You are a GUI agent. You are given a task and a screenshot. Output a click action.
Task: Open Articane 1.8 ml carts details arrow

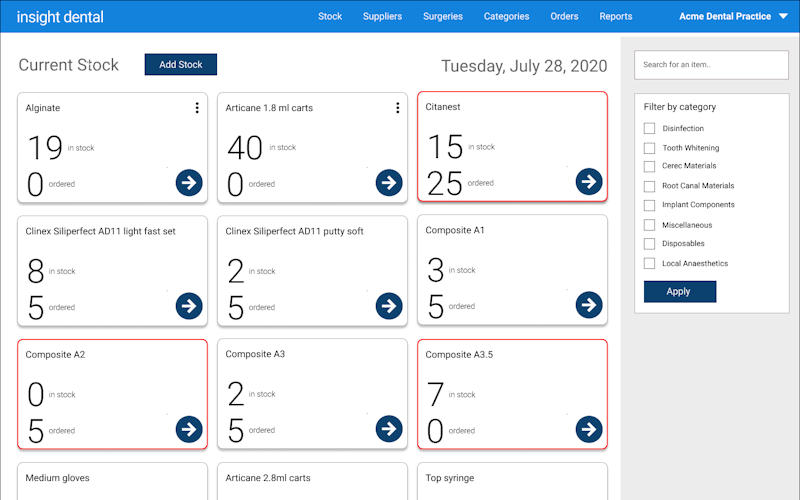coord(389,182)
